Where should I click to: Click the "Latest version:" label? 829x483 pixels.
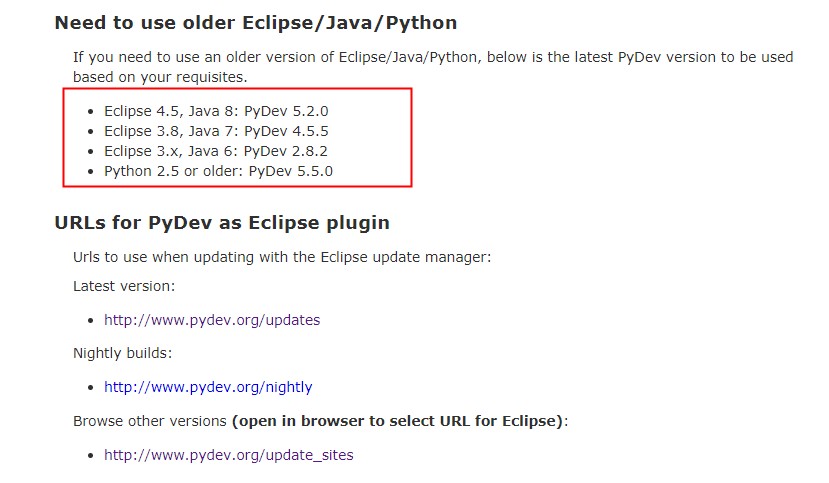[124, 286]
